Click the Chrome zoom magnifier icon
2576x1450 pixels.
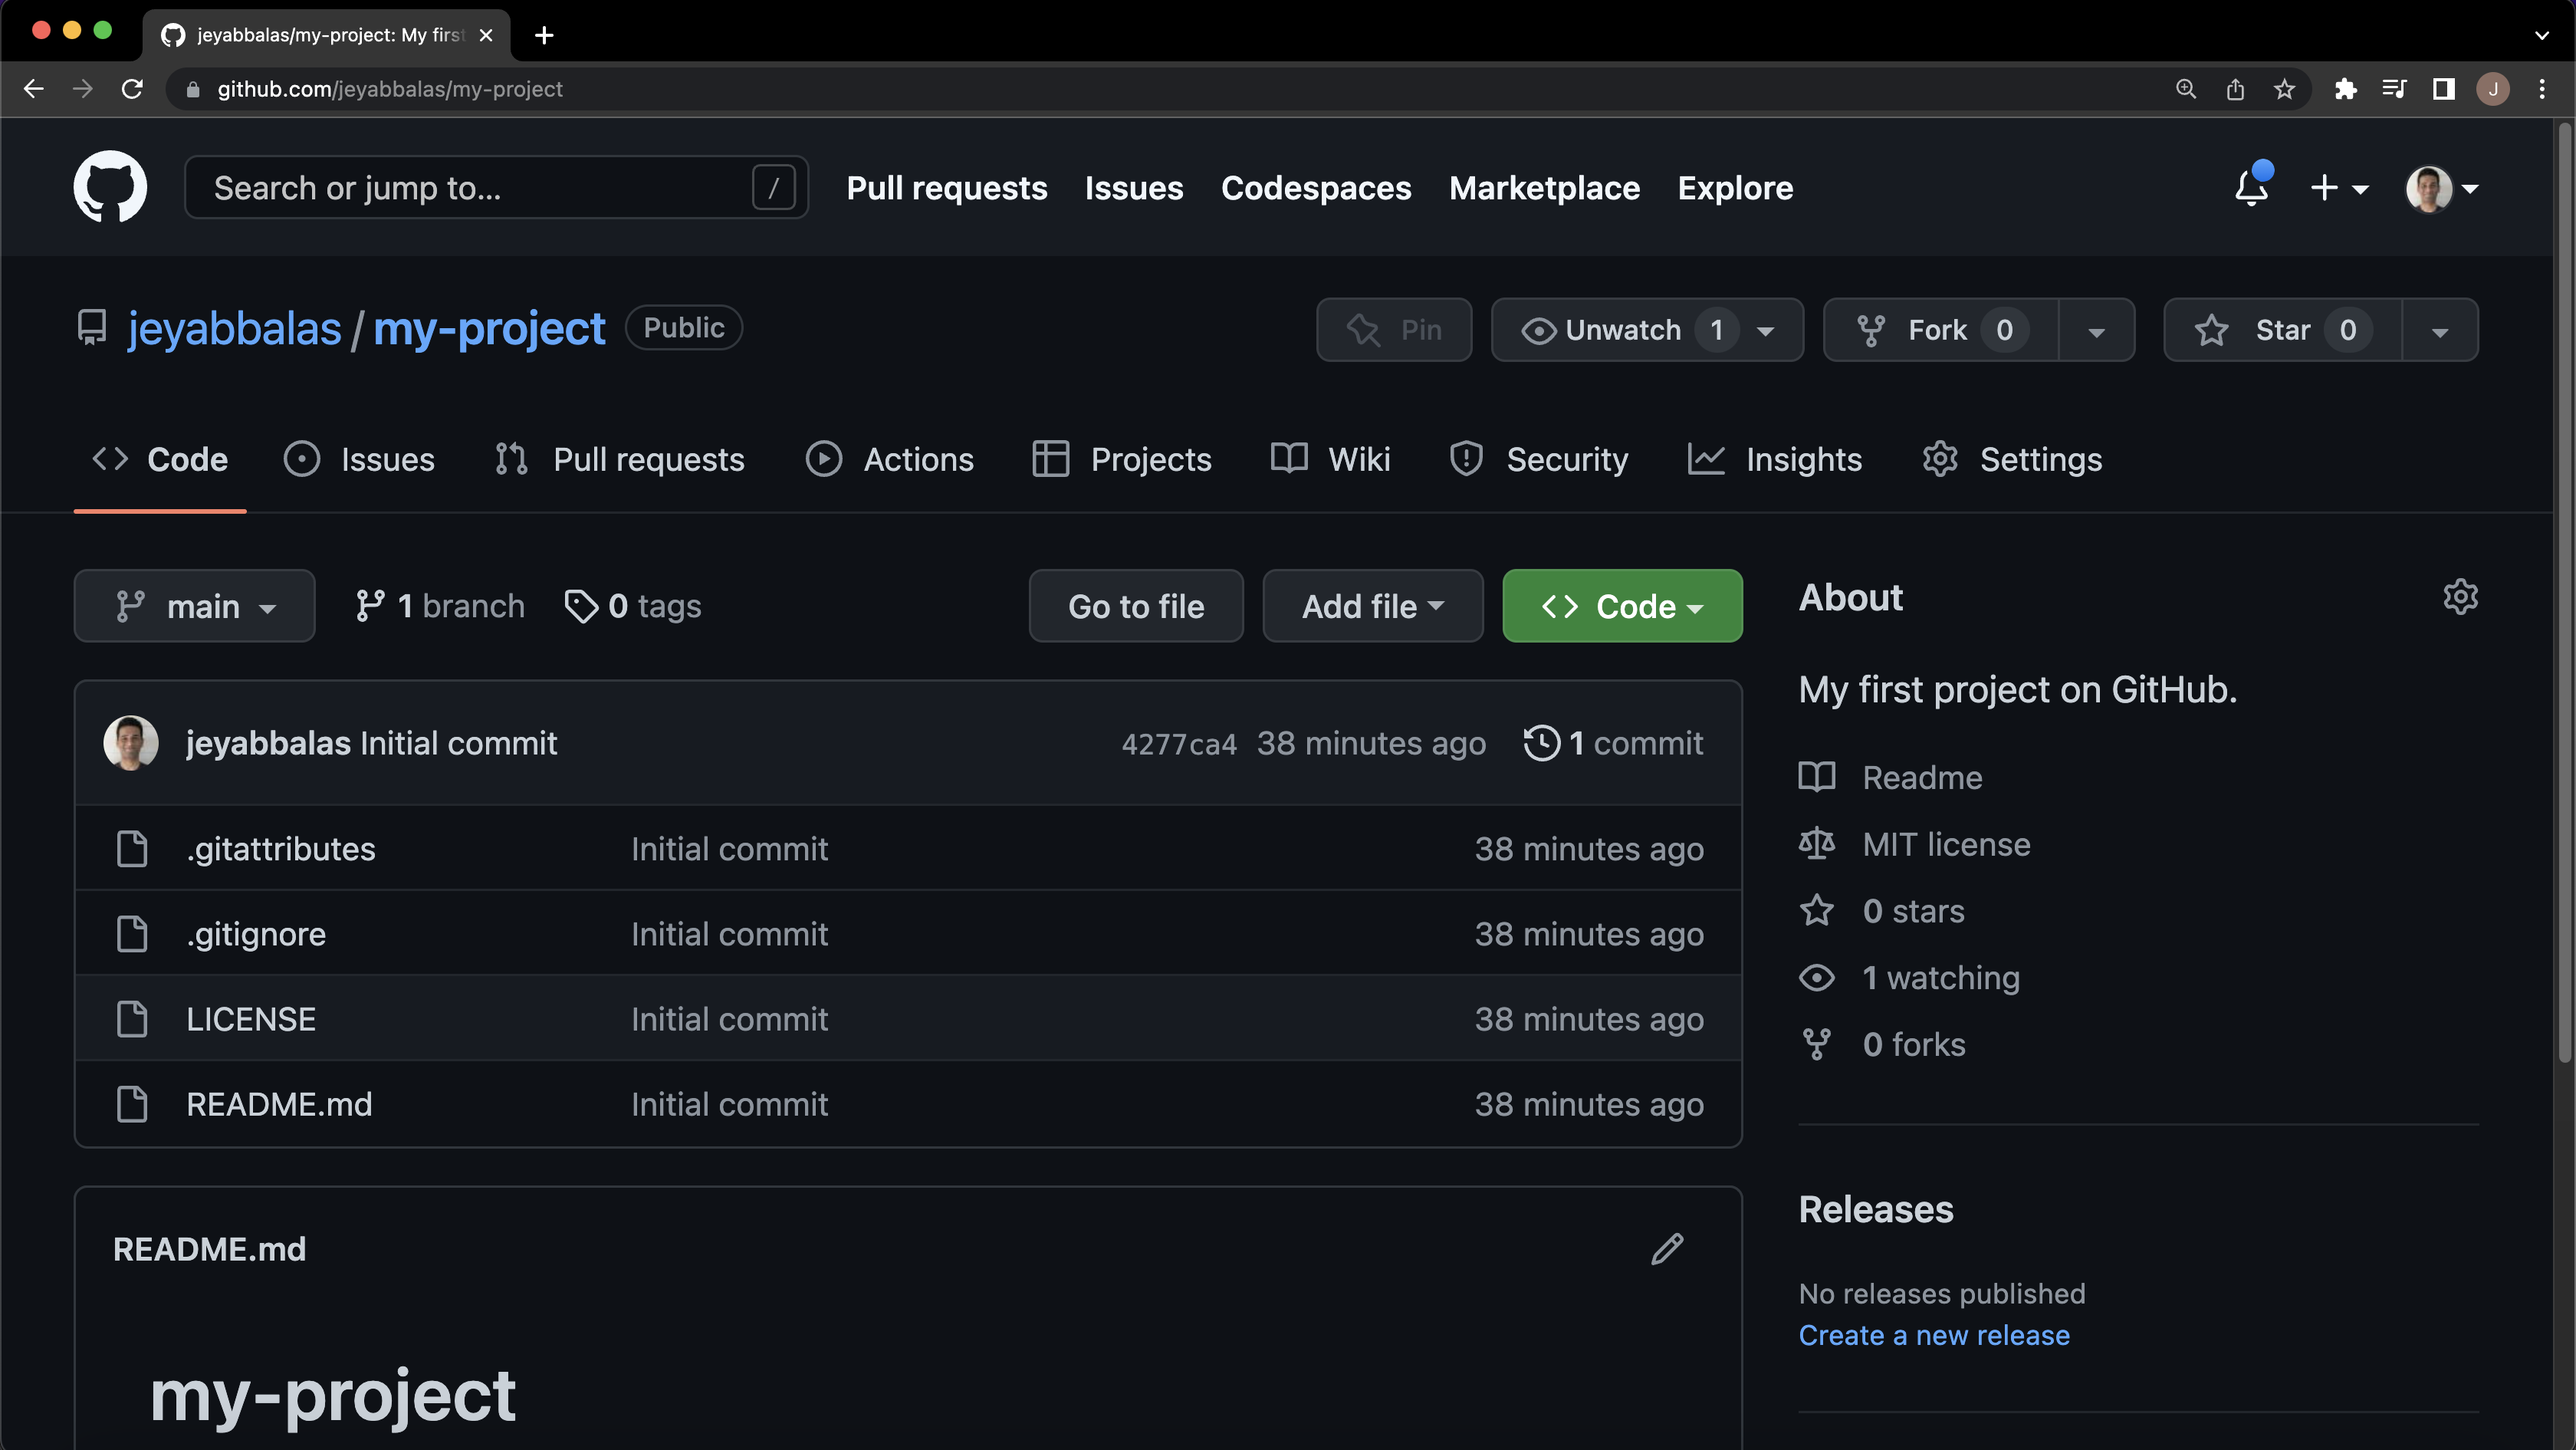tap(2186, 89)
